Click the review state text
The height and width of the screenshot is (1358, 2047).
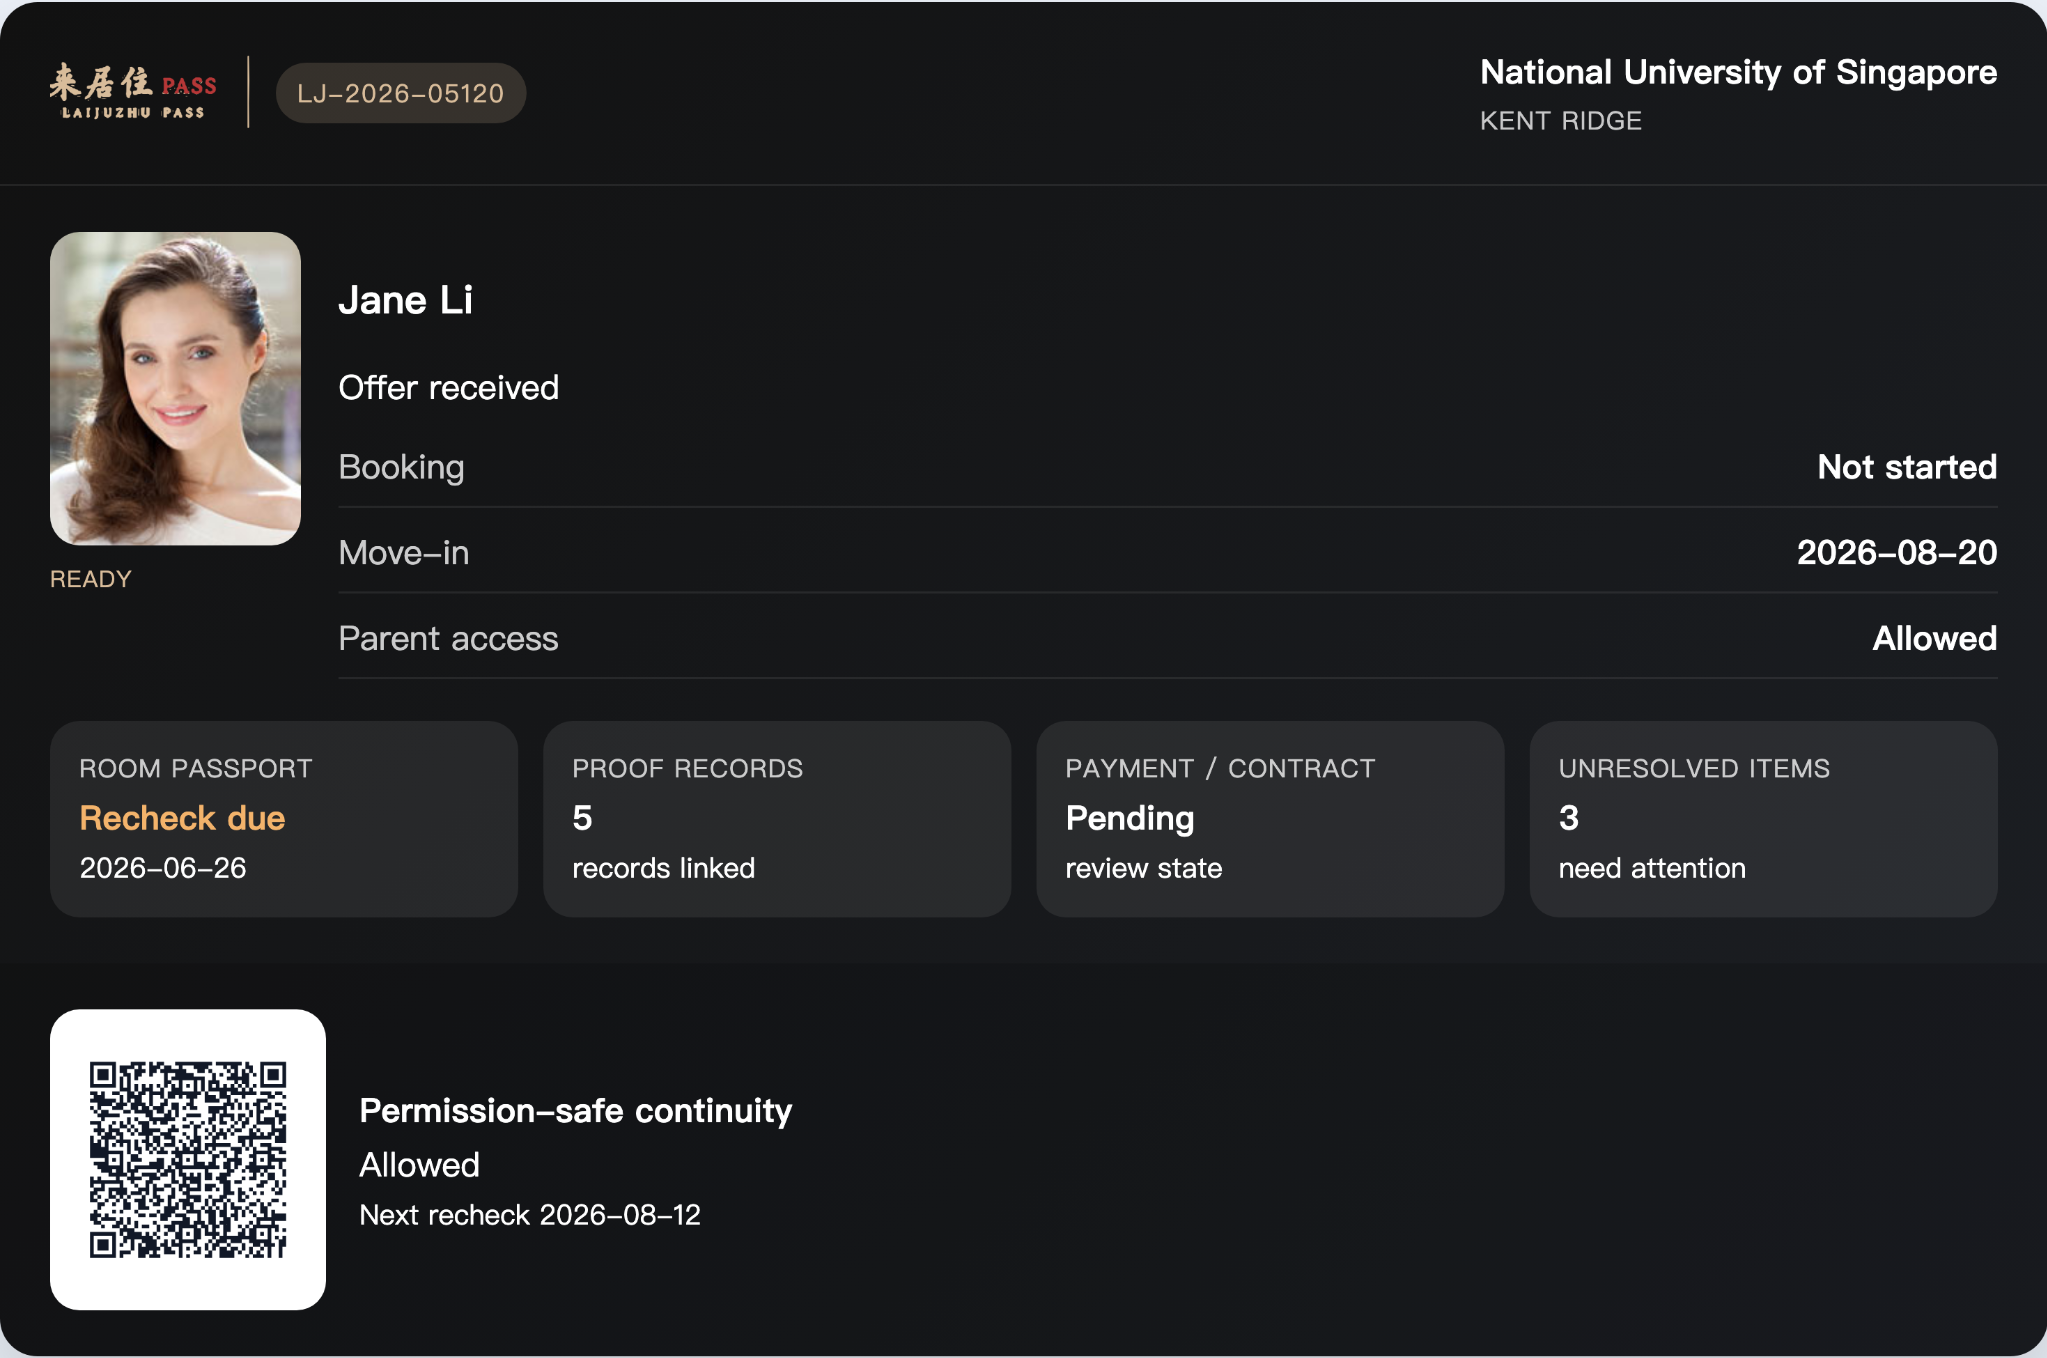tap(1144, 868)
